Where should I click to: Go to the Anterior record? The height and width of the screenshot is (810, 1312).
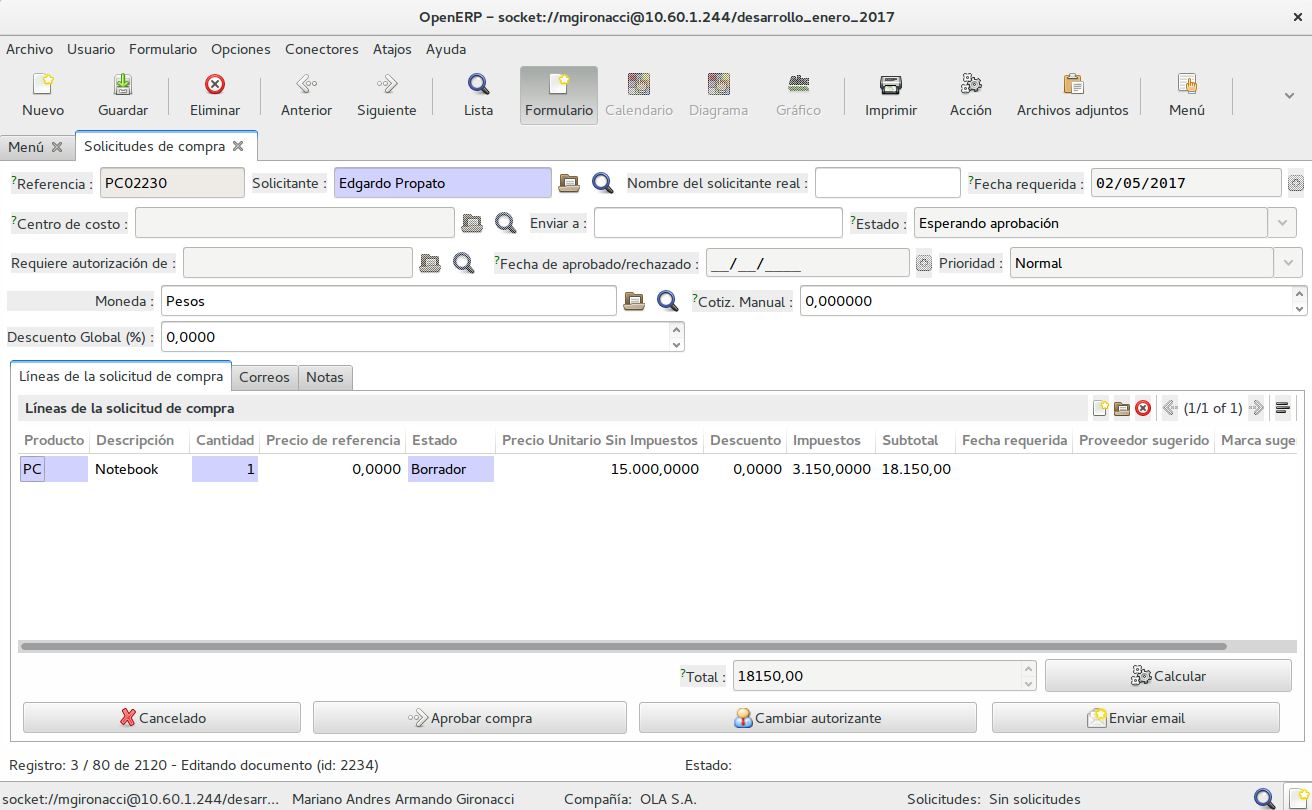pos(307,84)
